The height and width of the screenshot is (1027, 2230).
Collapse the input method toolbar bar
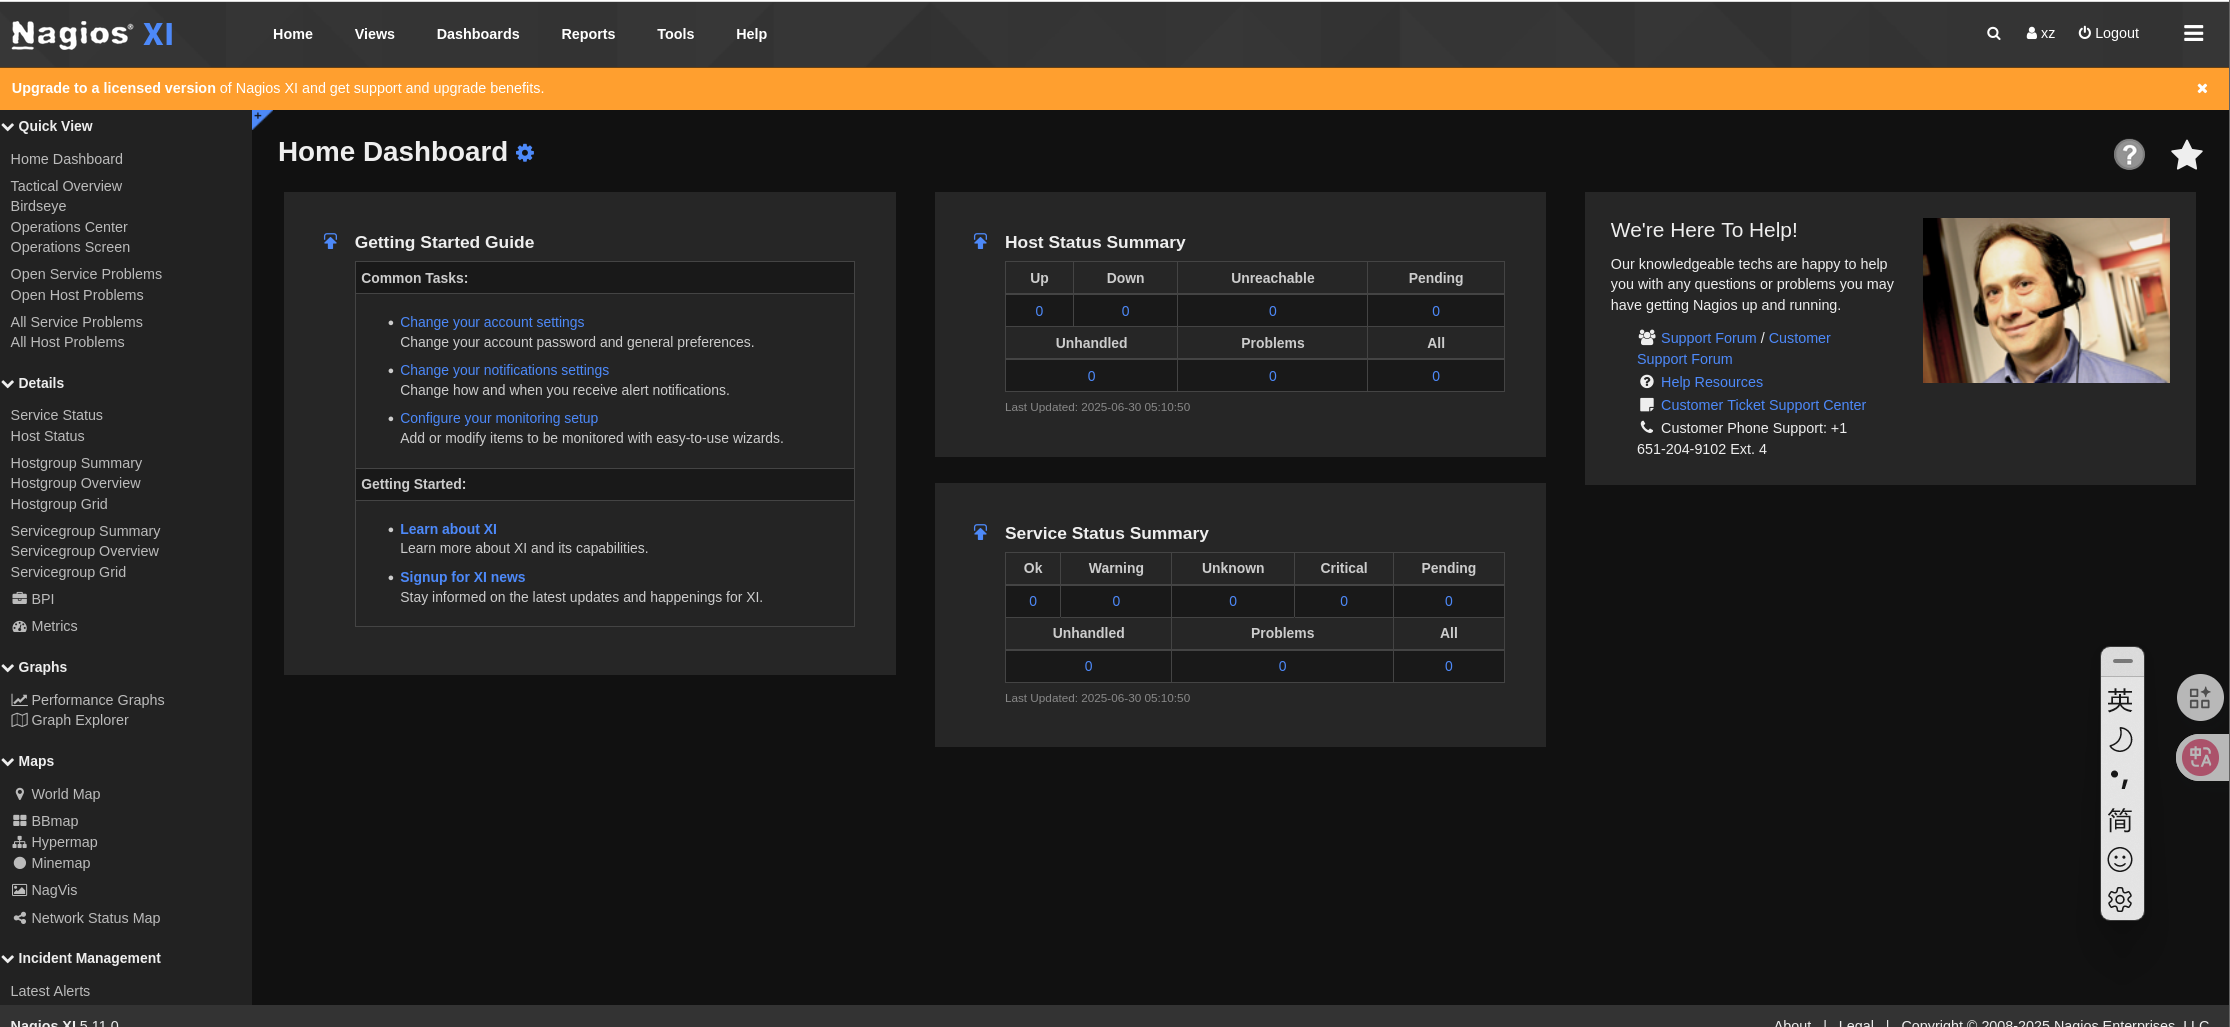tap(2123, 661)
